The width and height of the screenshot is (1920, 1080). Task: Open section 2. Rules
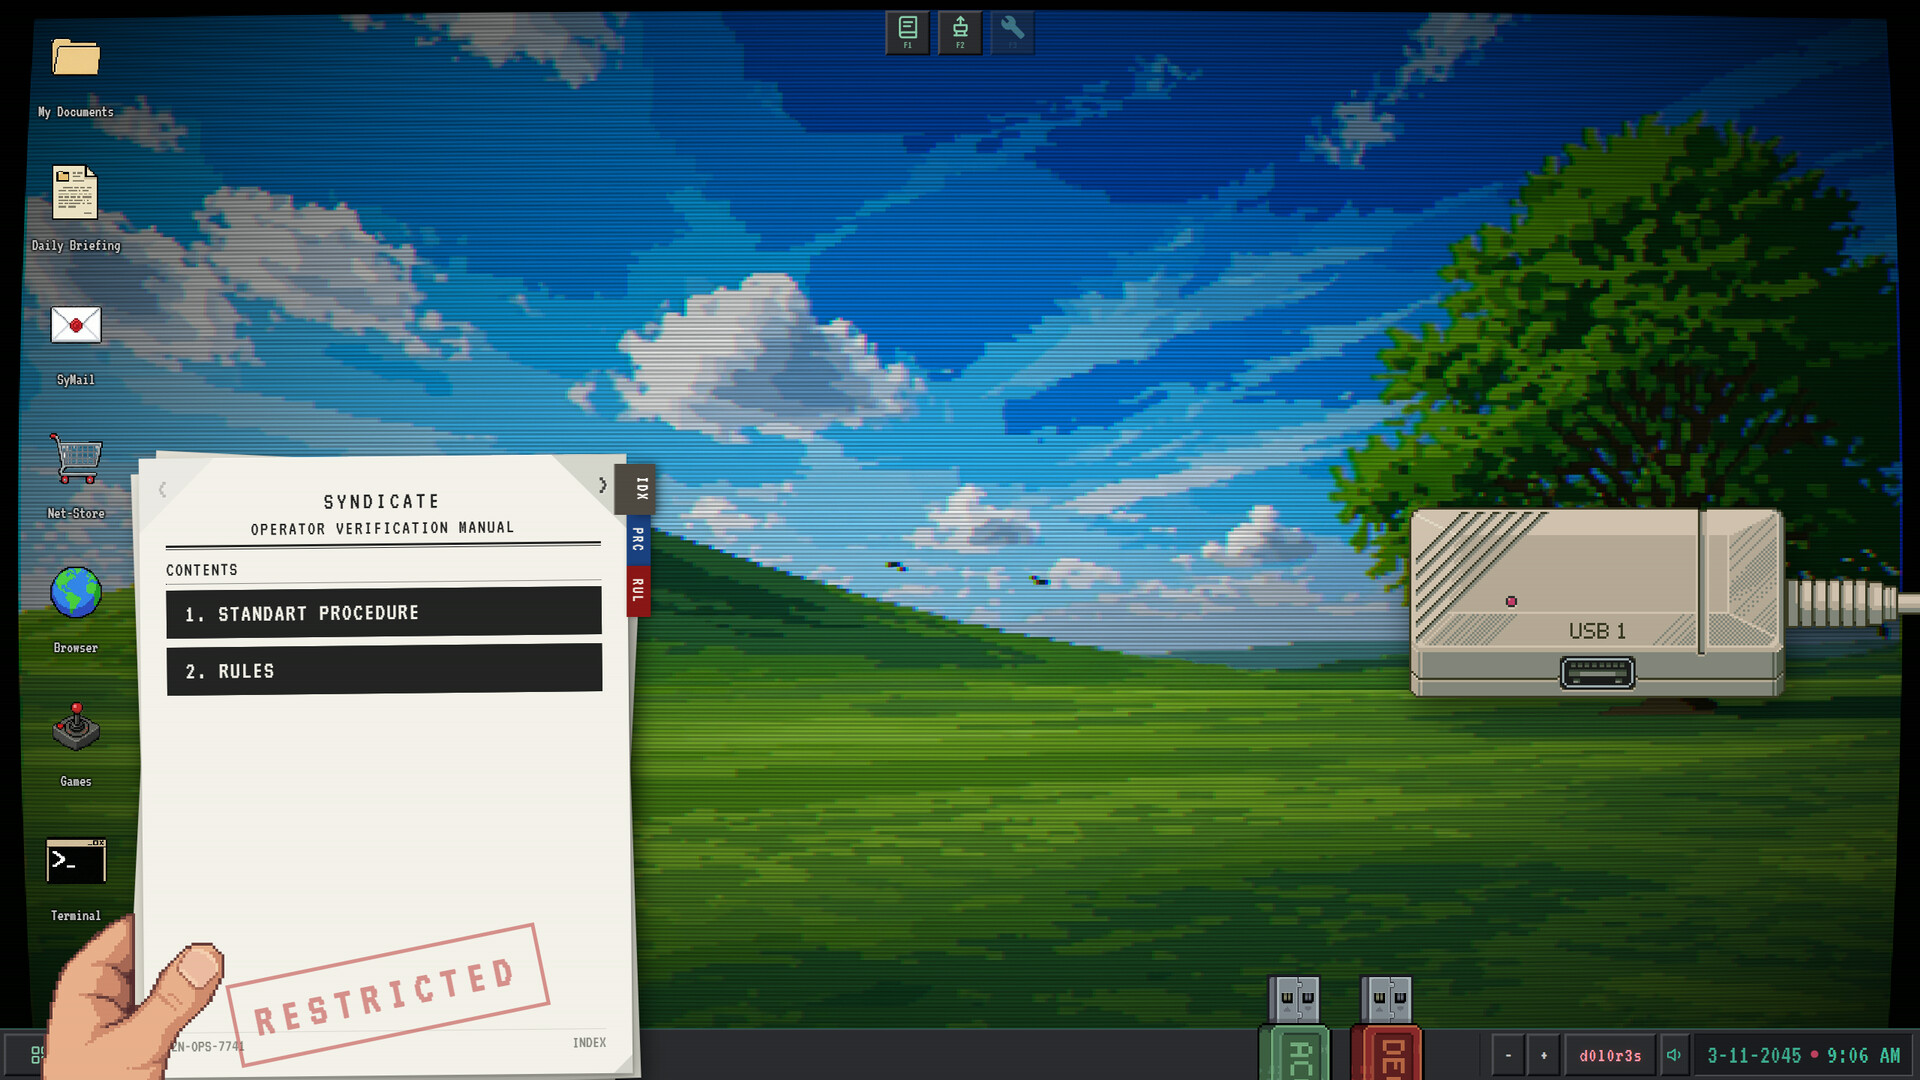click(x=384, y=669)
